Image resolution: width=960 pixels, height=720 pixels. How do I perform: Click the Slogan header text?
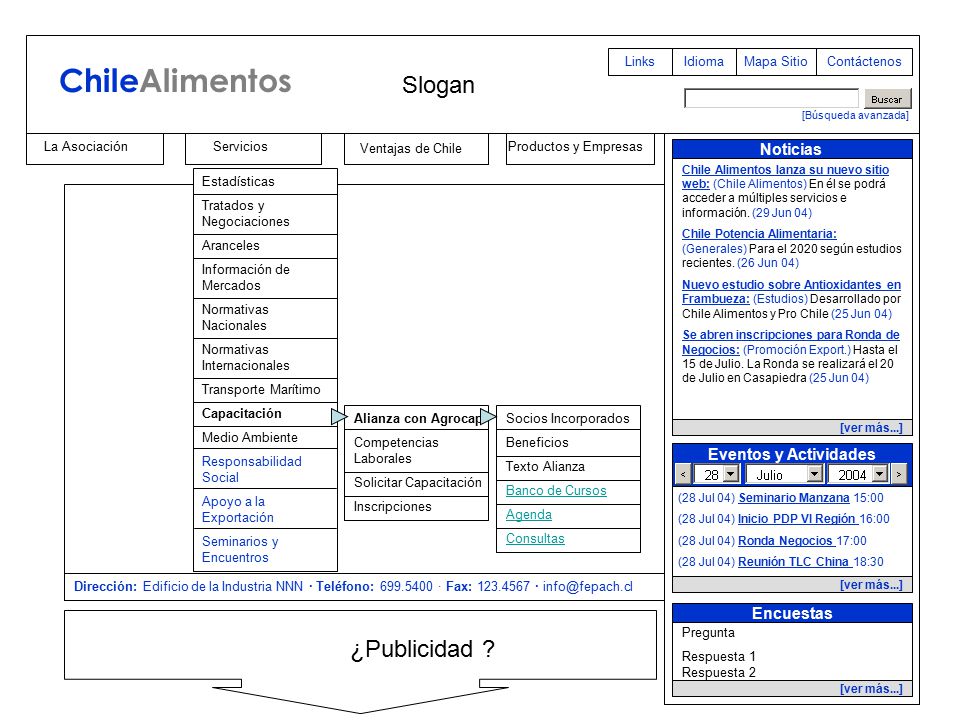coord(438,86)
